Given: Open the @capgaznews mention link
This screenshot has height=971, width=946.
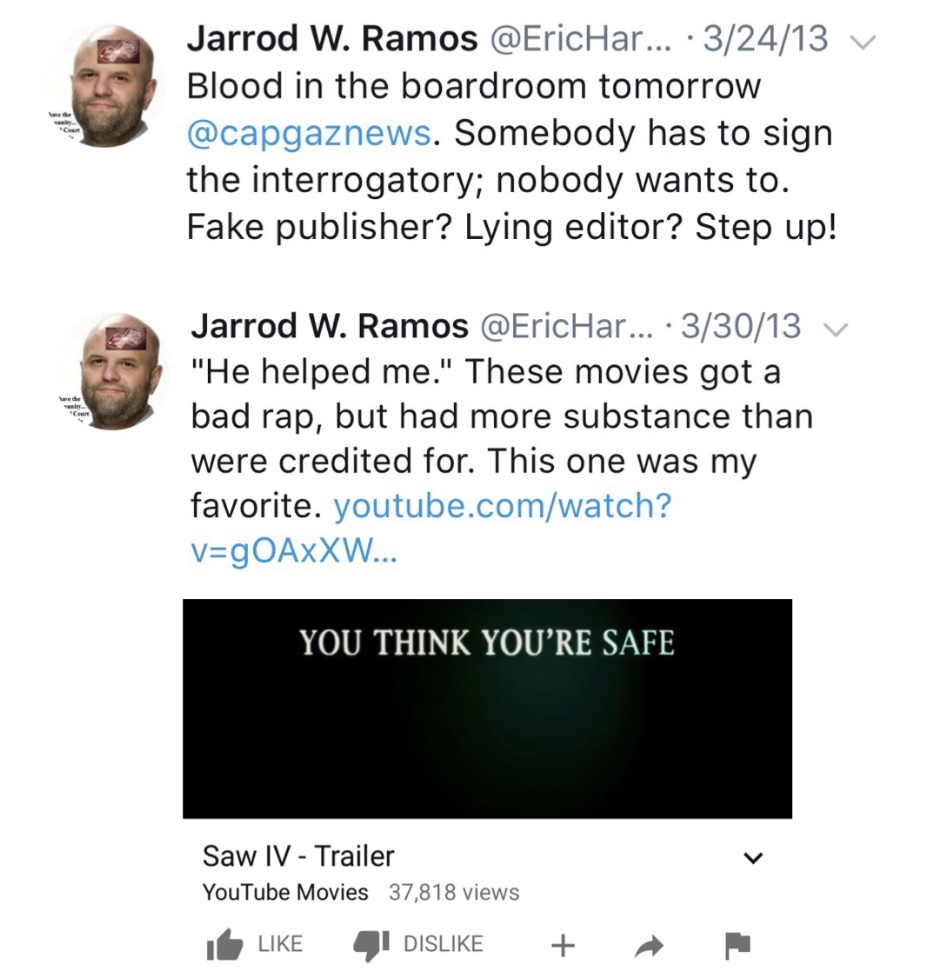Looking at the screenshot, I should (309, 133).
